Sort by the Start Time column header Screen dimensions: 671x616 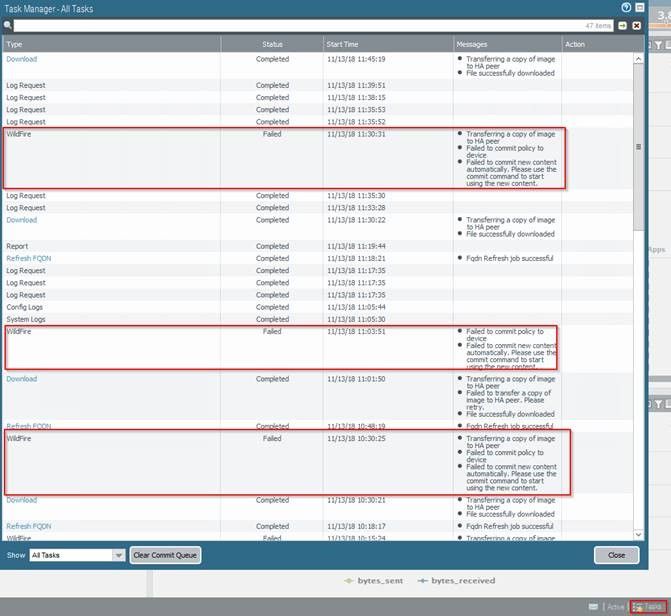(x=387, y=44)
